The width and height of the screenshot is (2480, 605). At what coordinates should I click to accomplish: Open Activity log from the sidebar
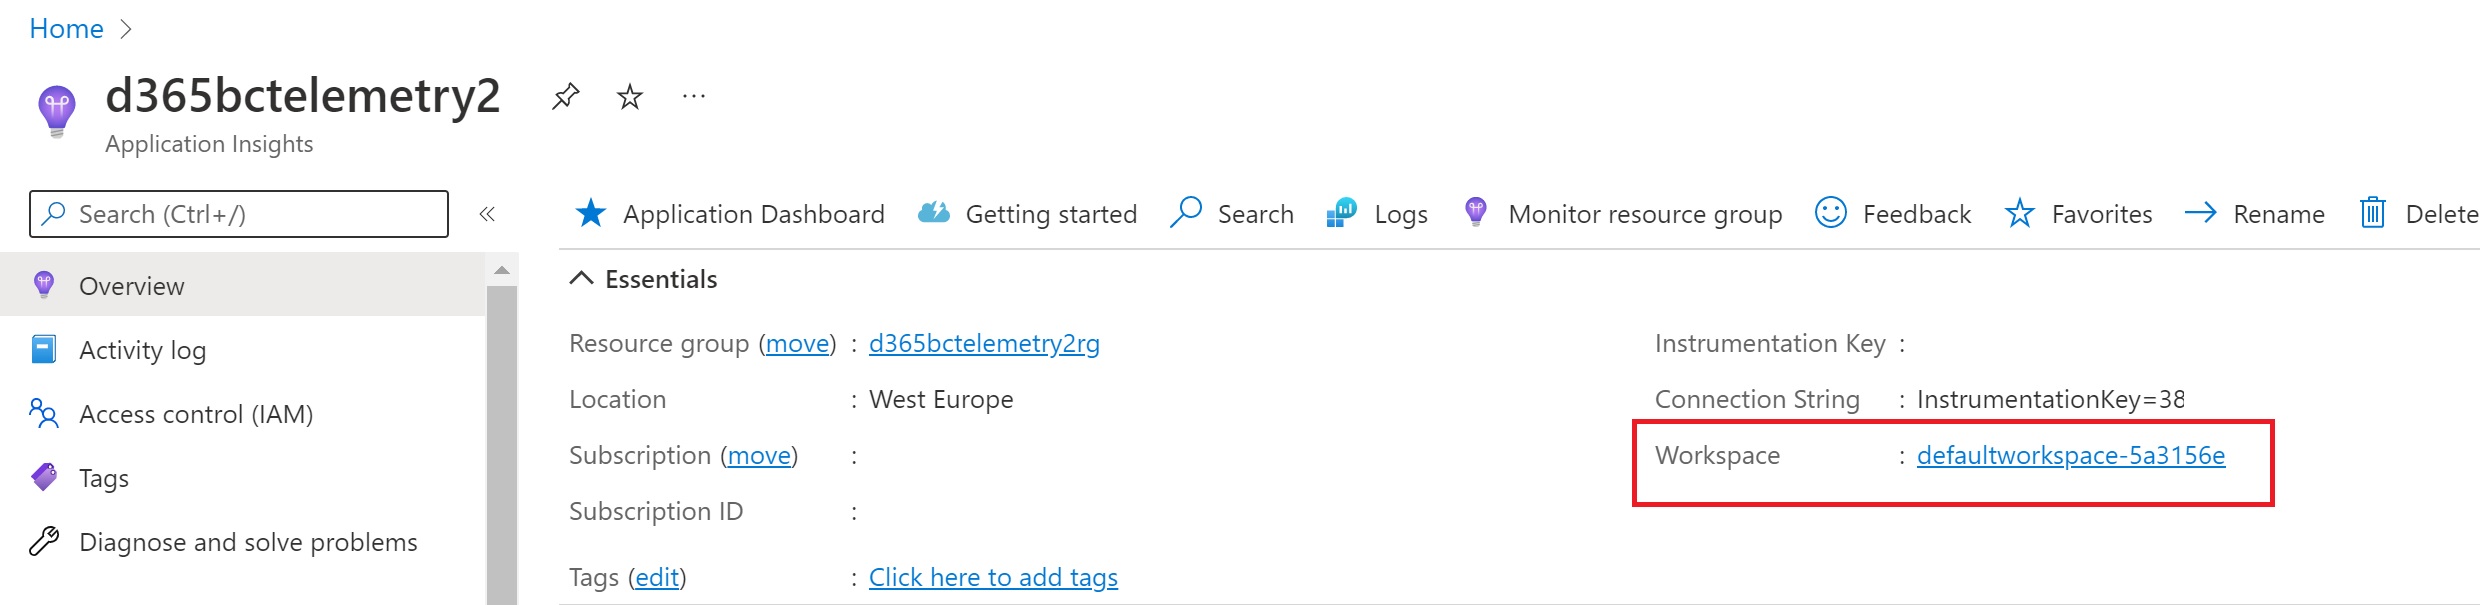[143, 349]
